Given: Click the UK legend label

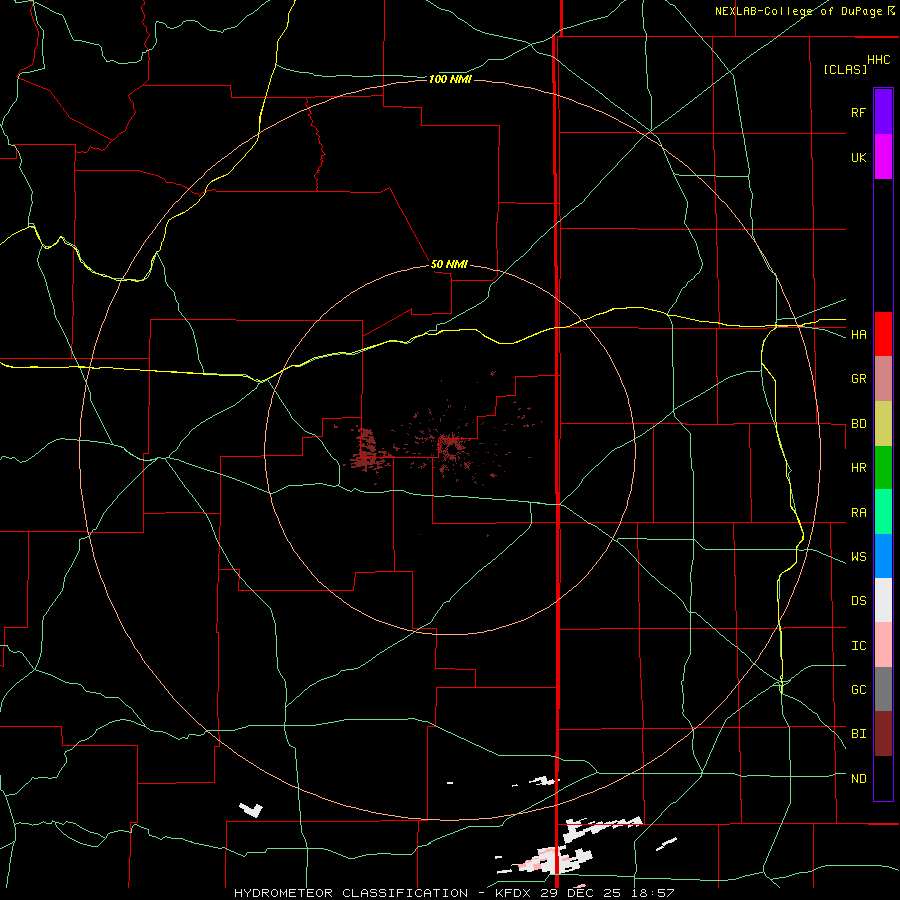Looking at the screenshot, I should (x=858, y=157).
